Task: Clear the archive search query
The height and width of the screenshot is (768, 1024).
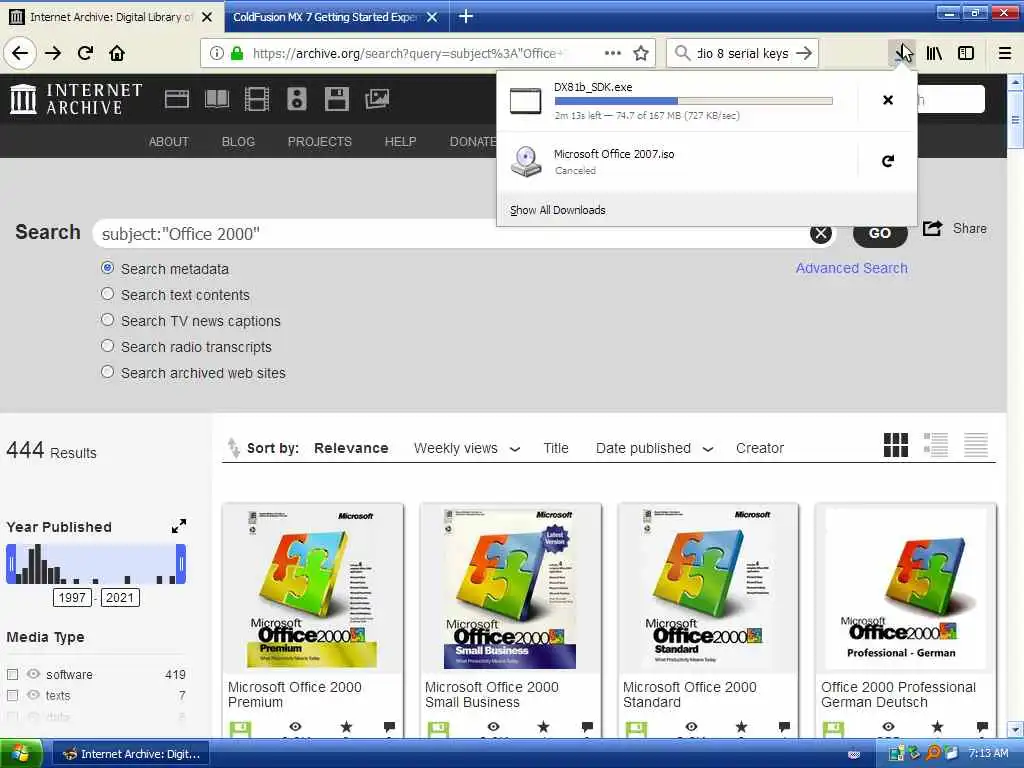Action: point(821,233)
